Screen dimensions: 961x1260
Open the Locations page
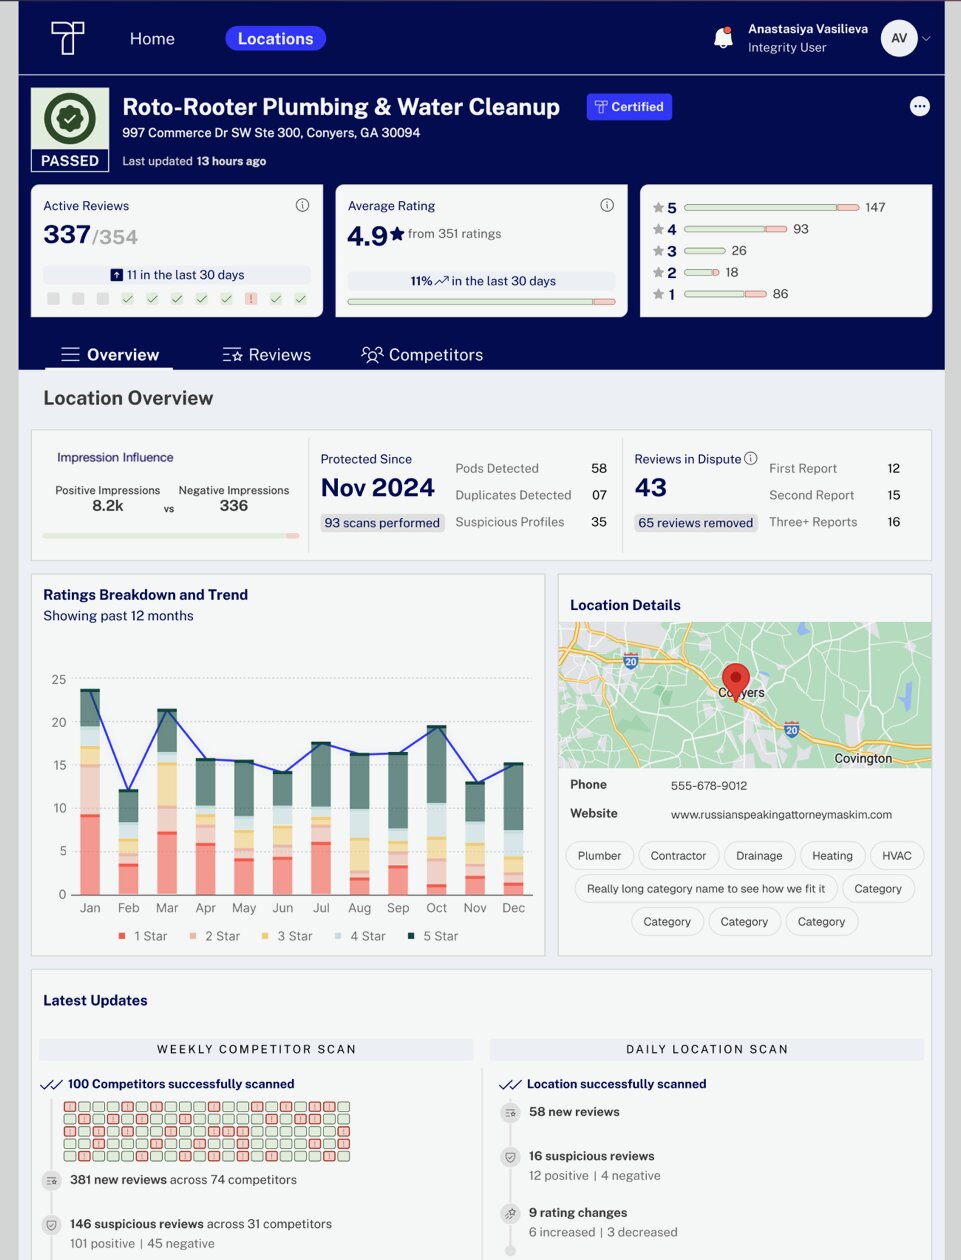coord(276,39)
